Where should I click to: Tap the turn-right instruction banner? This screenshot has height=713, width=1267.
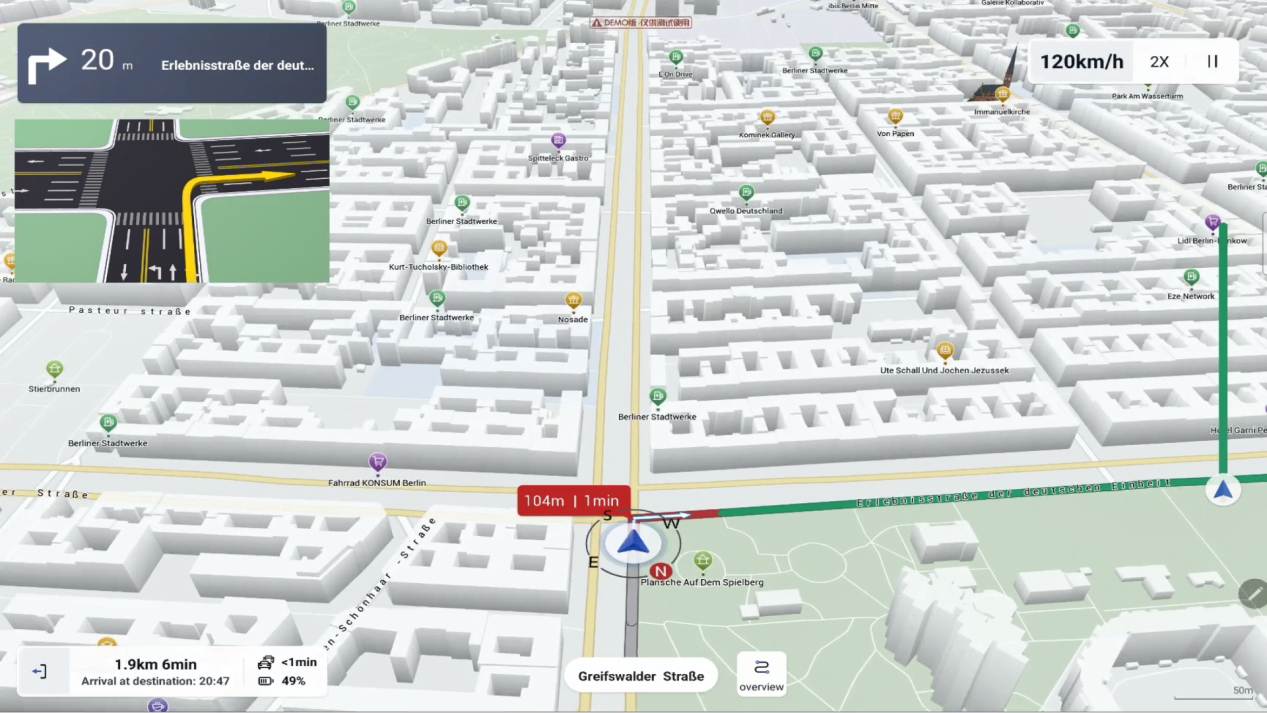[x=172, y=64]
